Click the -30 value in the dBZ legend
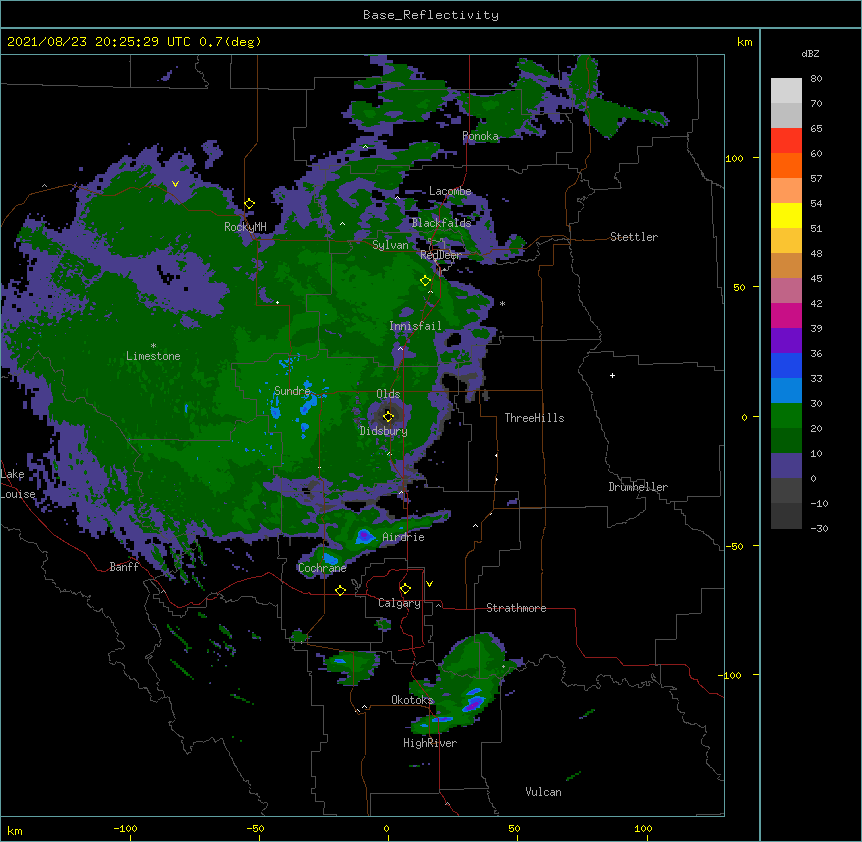Screen dimensions: 862x842 (819, 528)
